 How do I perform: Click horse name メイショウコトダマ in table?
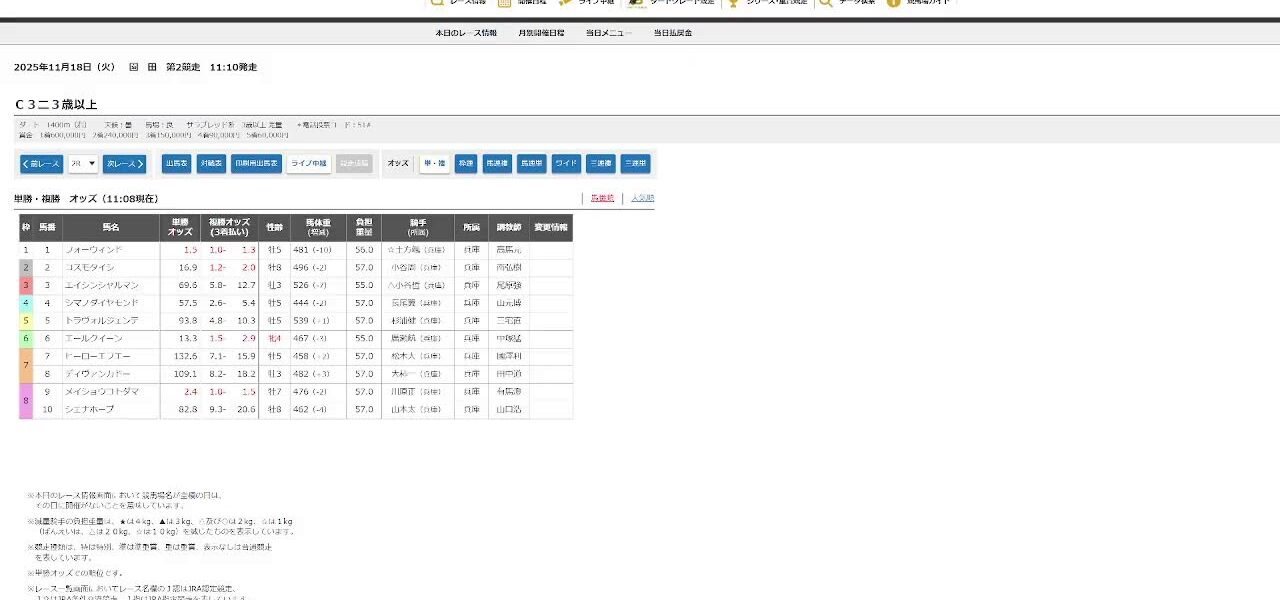click(103, 392)
